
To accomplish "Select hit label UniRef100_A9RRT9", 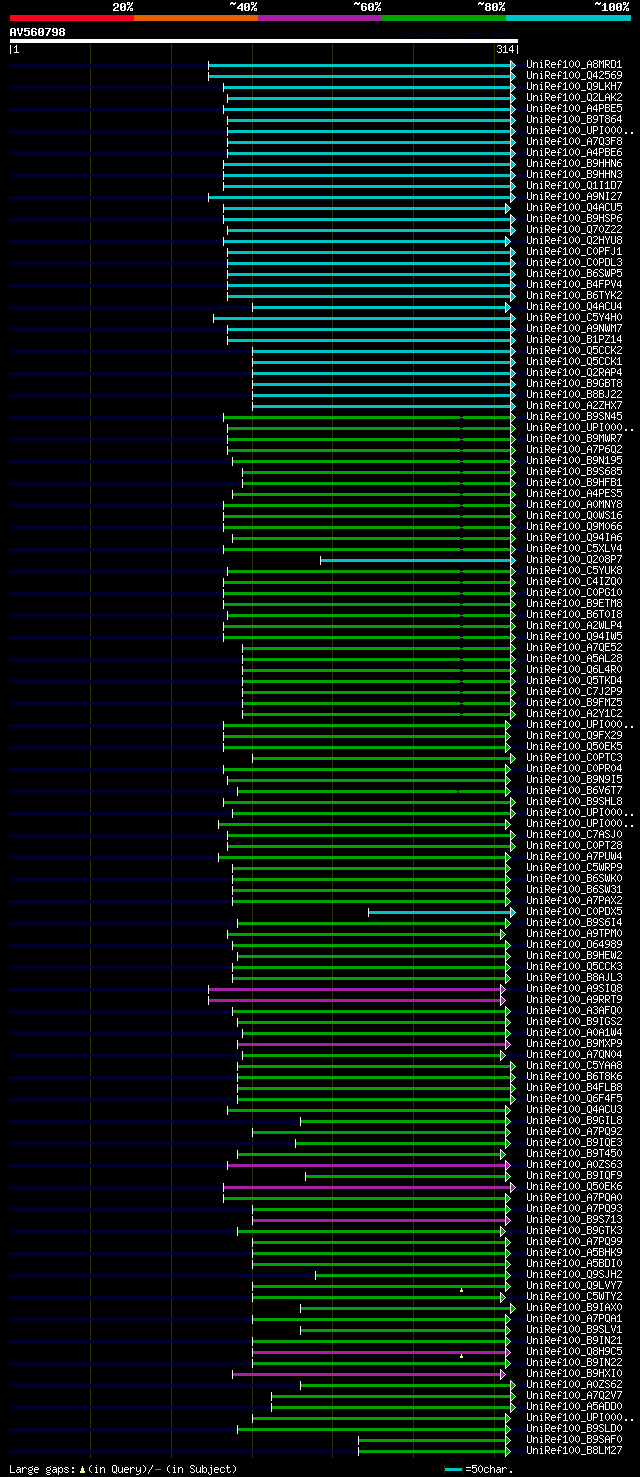I will tap(574, 999).
